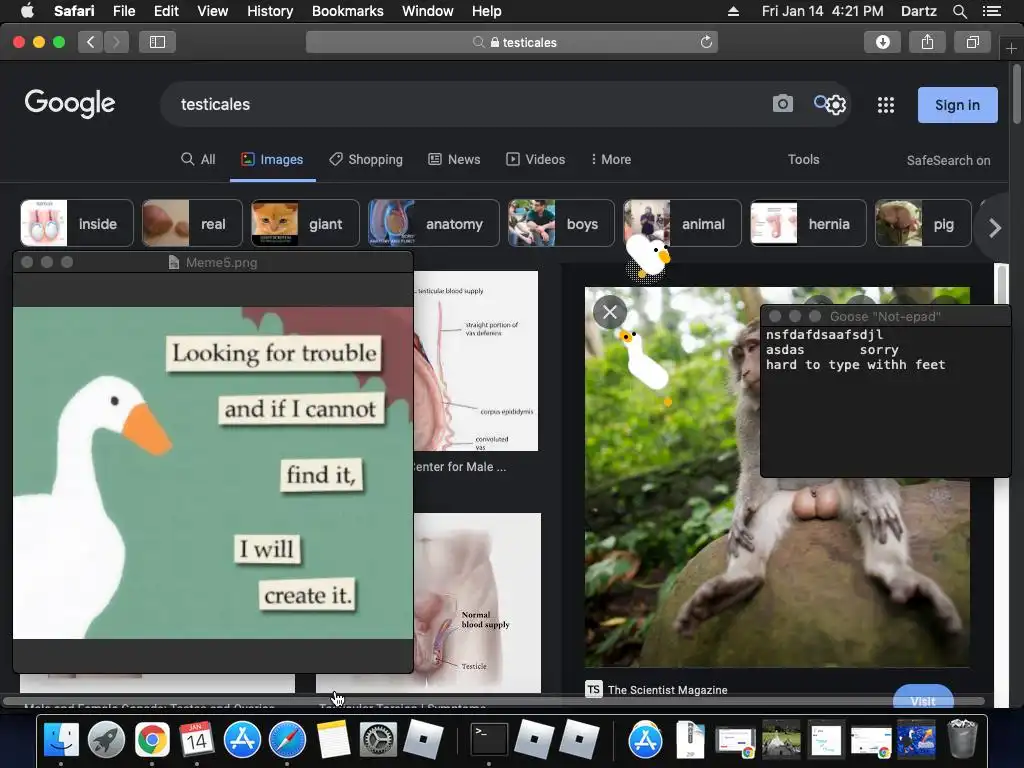The image size is (1024, 768).
Task: Open Spotlight search in menu bar
Action: (x=959, y=11)
